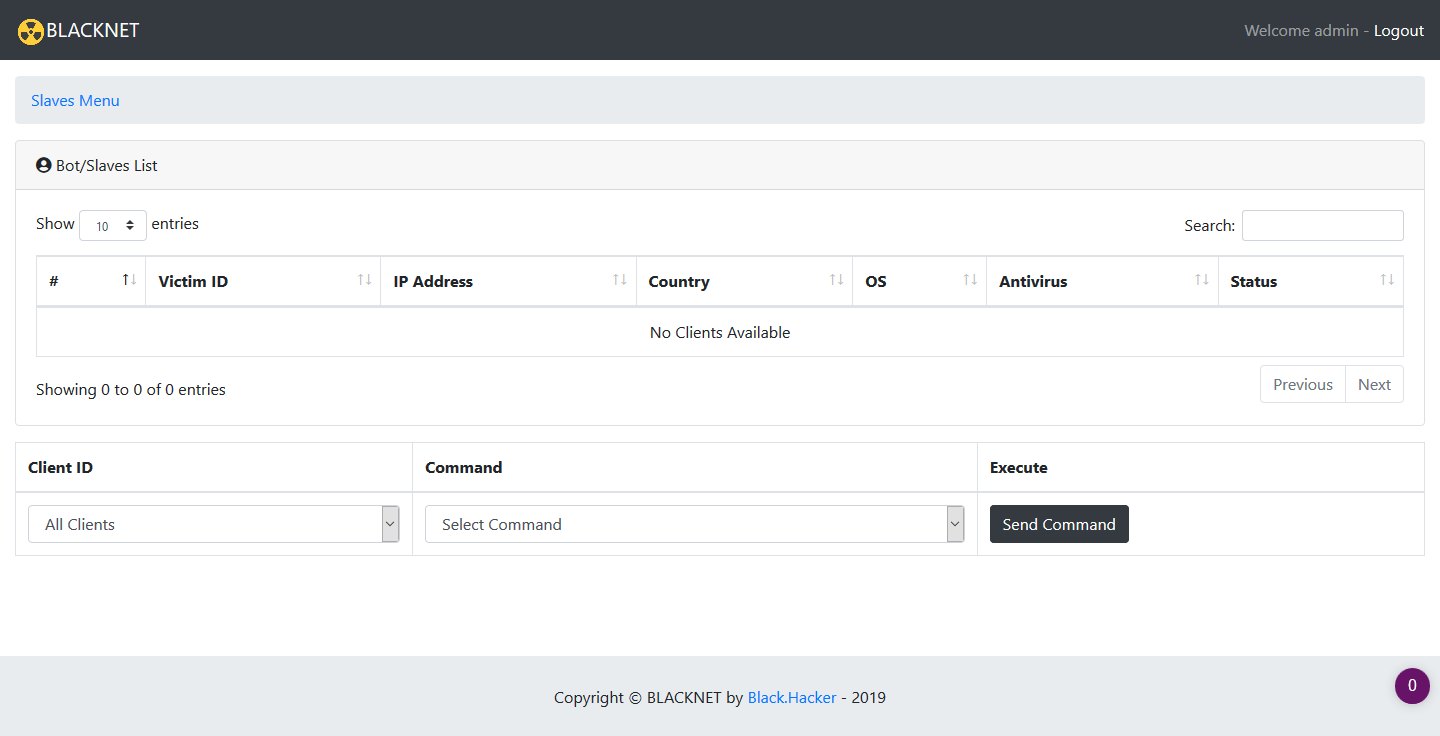Image resolution: width=1440 pixels, height=736 pixels.
Task: Open the Slaves Menu breadcrumb link
Action: point(75,100)
